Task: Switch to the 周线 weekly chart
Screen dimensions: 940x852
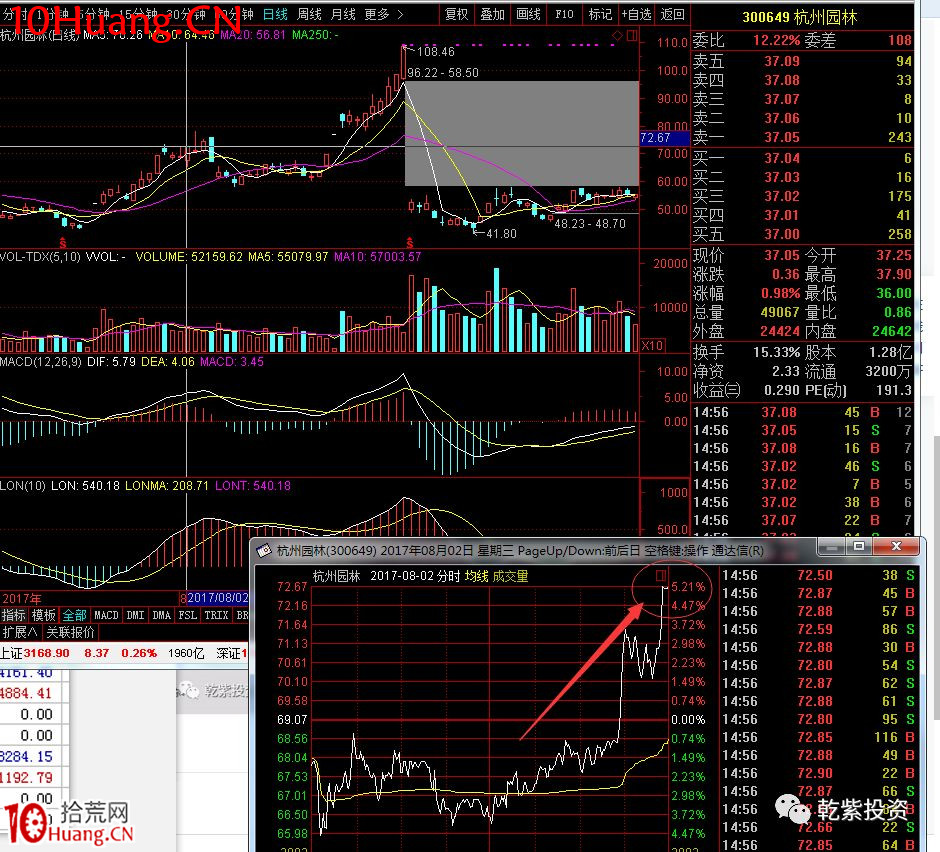Action: [x=309, y=14]
